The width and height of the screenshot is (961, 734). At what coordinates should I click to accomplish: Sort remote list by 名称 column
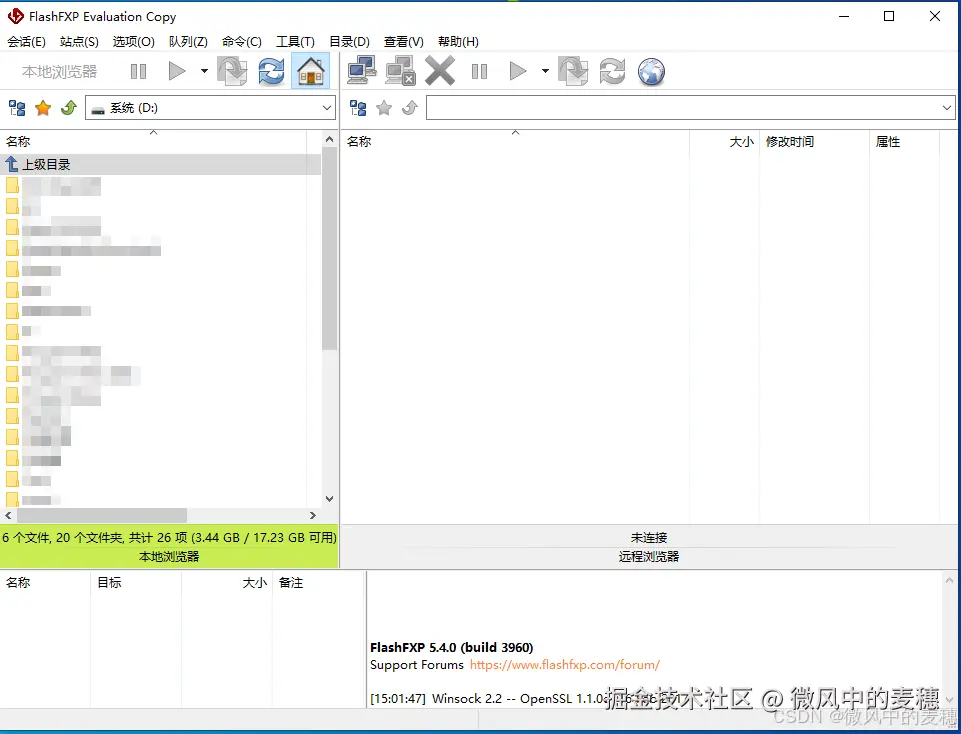coord(515,142)
